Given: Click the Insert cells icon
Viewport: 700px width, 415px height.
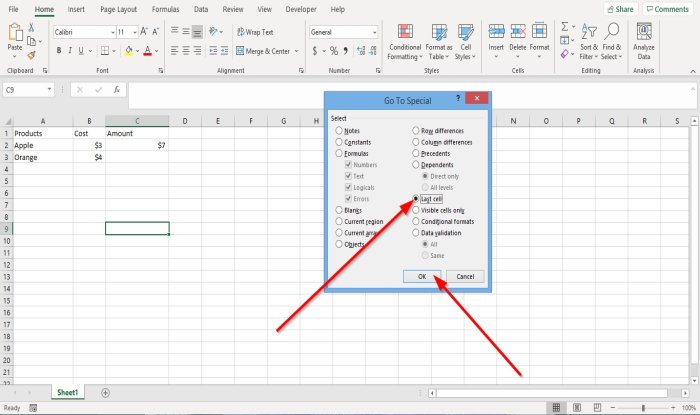Looking at the screenshot, I should [x=496, y=31].
